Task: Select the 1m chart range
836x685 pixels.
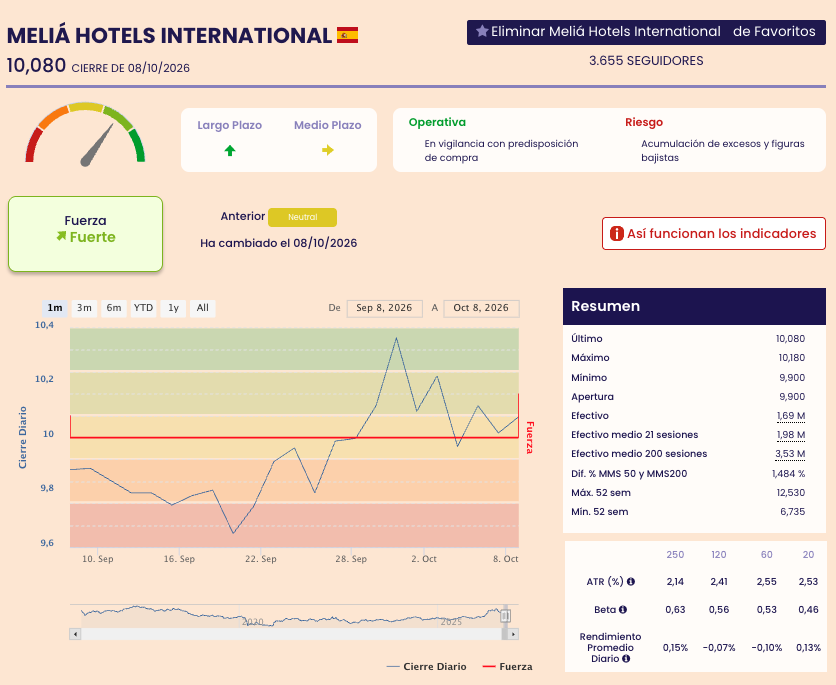Action: point(55,308)
